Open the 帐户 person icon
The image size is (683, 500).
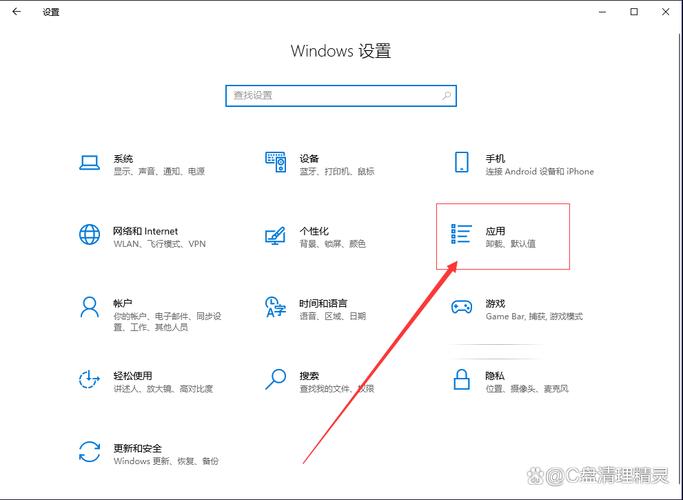click(89, 307)
